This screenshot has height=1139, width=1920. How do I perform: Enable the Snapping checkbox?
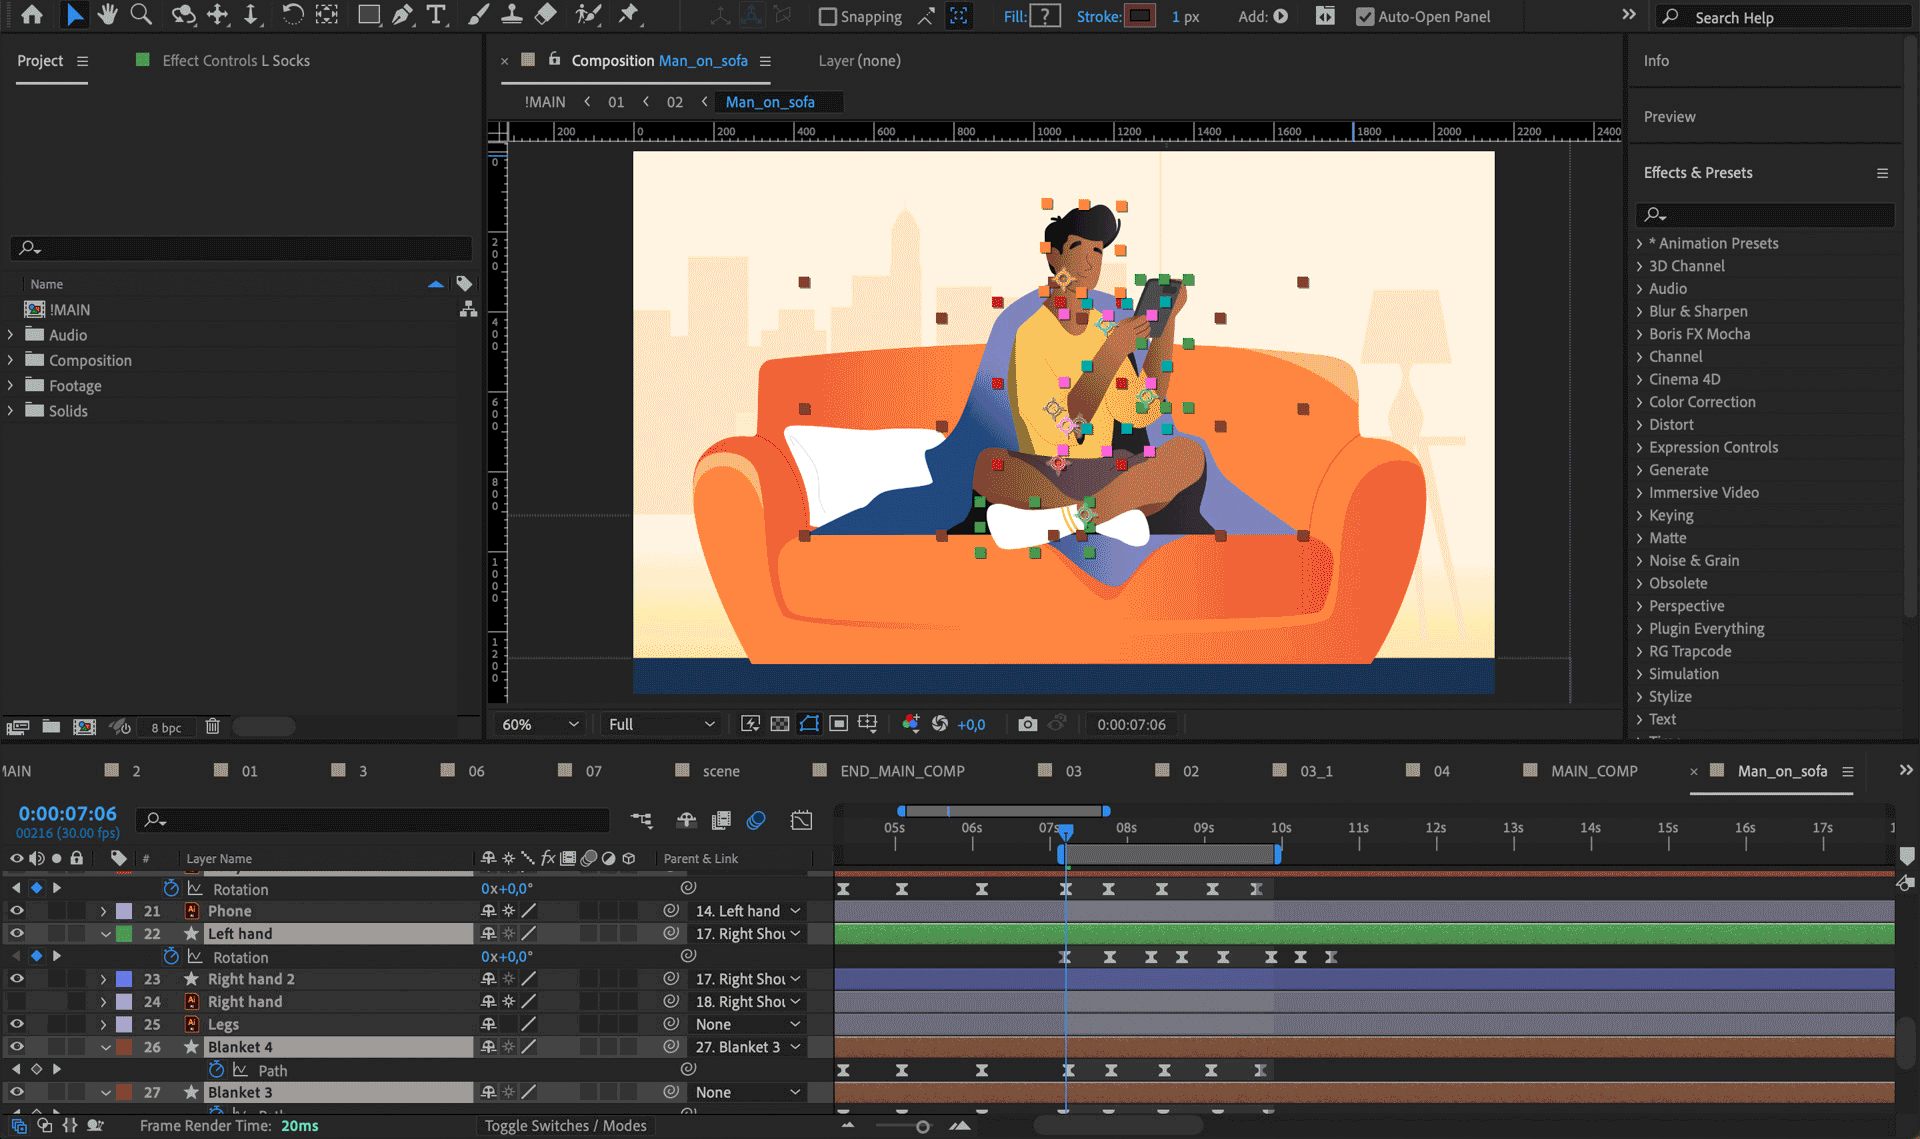point(828,17)
